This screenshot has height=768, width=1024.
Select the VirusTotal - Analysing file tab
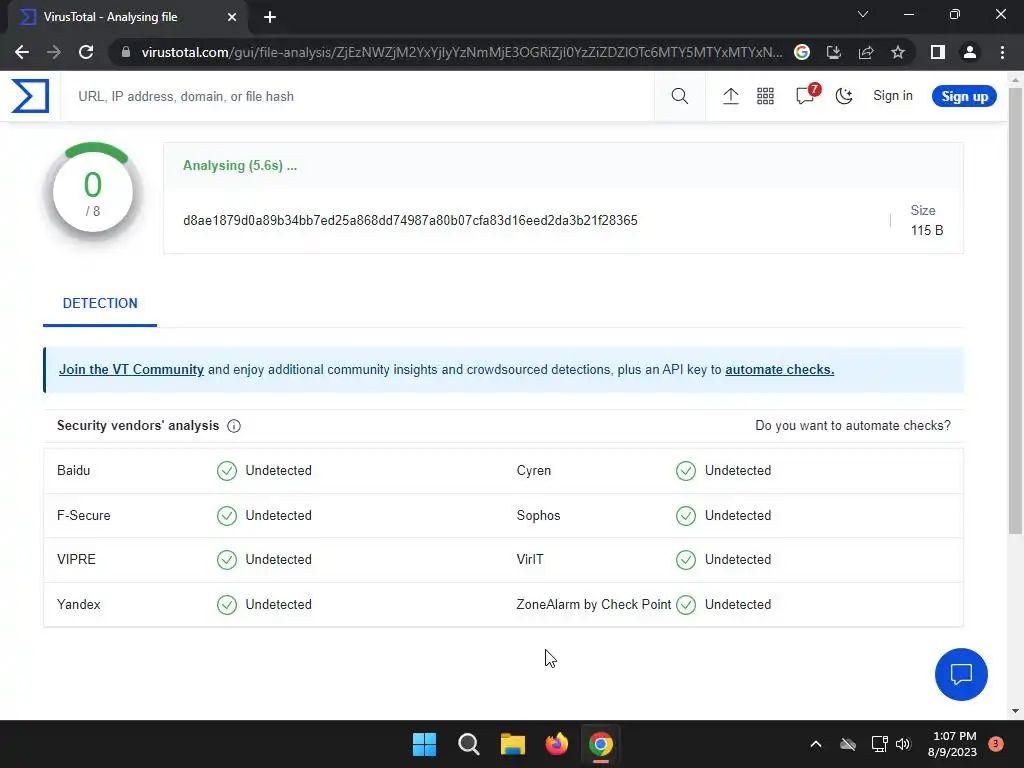point(128,17)
